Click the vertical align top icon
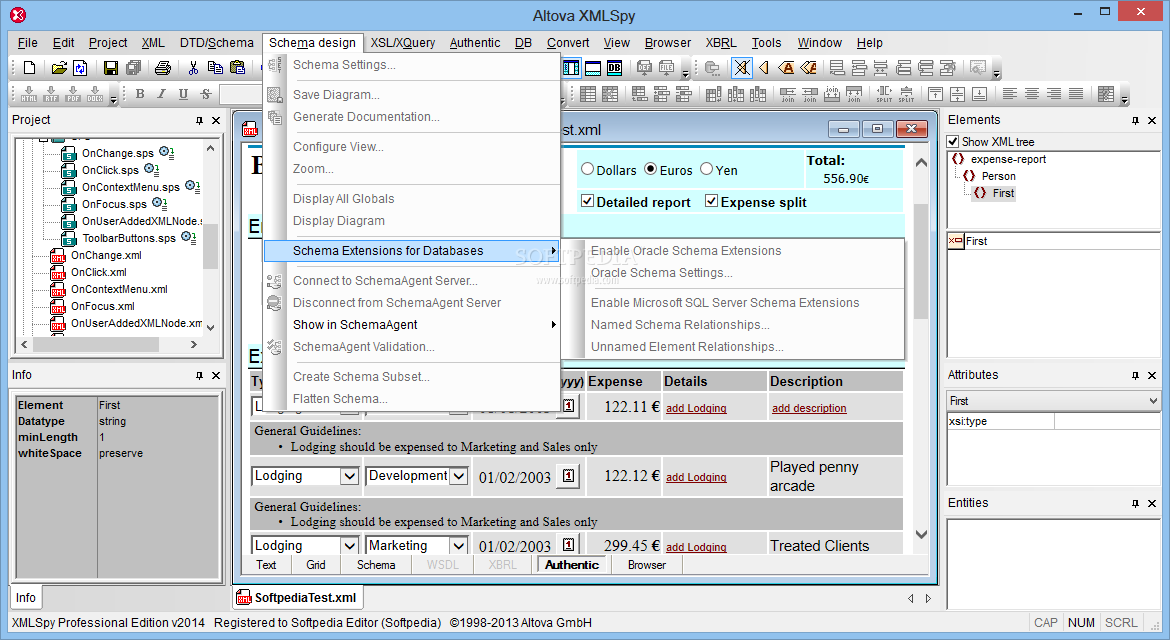Viewport: 1170px width, 640px height. [x=936, y=94]
